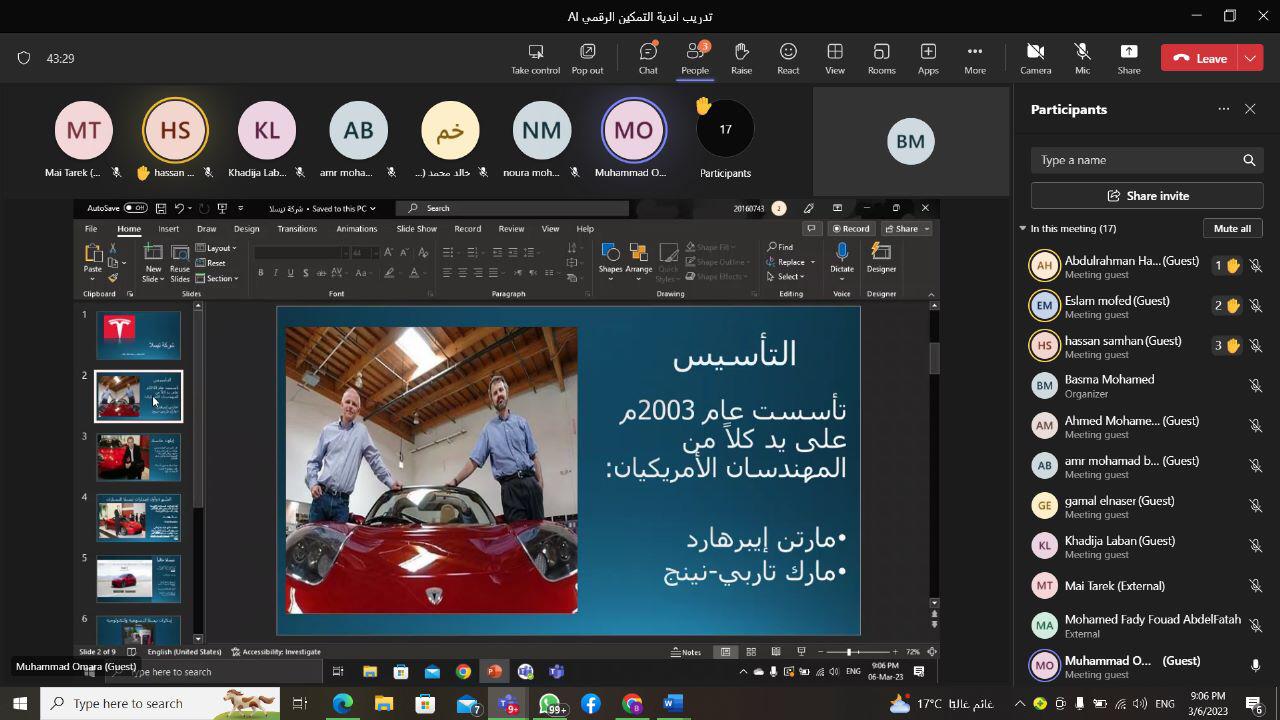Open Microsoft Edge from the taskbar
This screenshot has width=1280, height=720.
343,704
